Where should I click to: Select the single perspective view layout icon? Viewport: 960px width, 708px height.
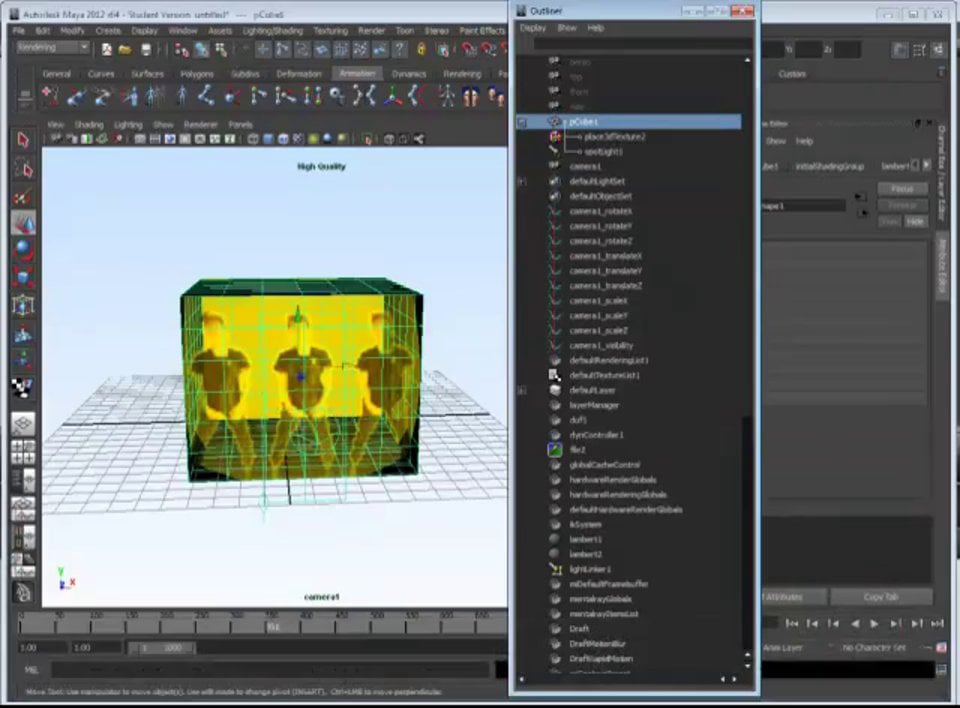click(23, 423)
